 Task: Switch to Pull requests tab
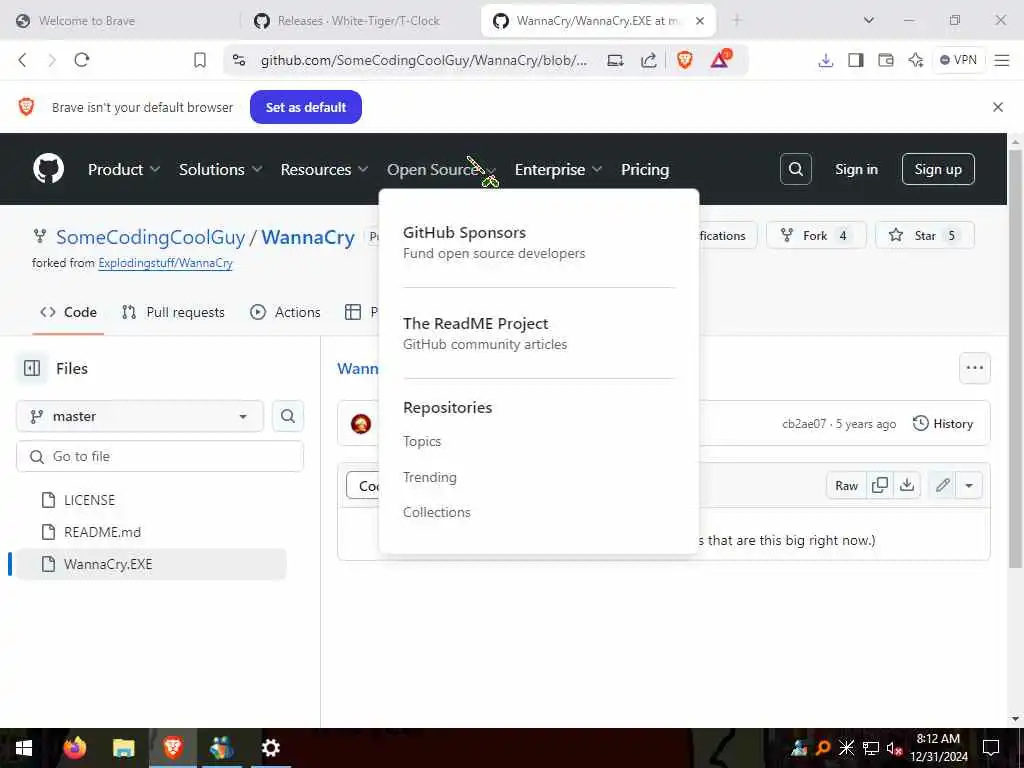(x=173, y=312)
